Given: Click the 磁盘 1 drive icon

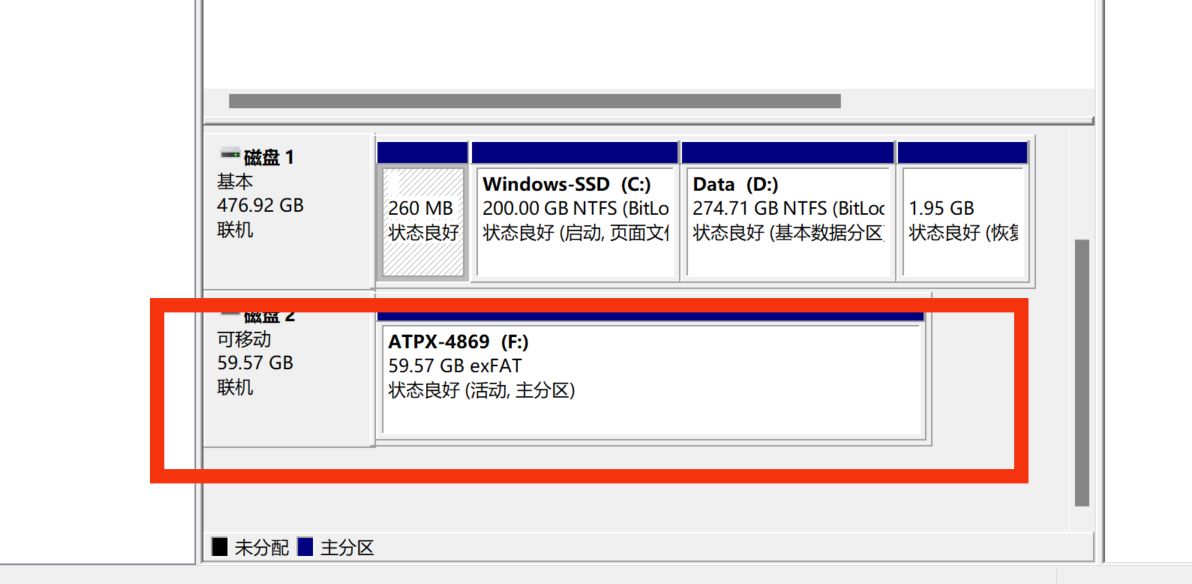Looking at the screenshot, I should point(230,154).
